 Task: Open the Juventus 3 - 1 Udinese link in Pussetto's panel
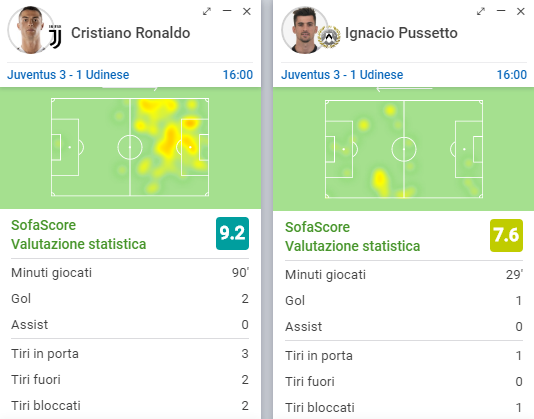(x=342, y=75)
